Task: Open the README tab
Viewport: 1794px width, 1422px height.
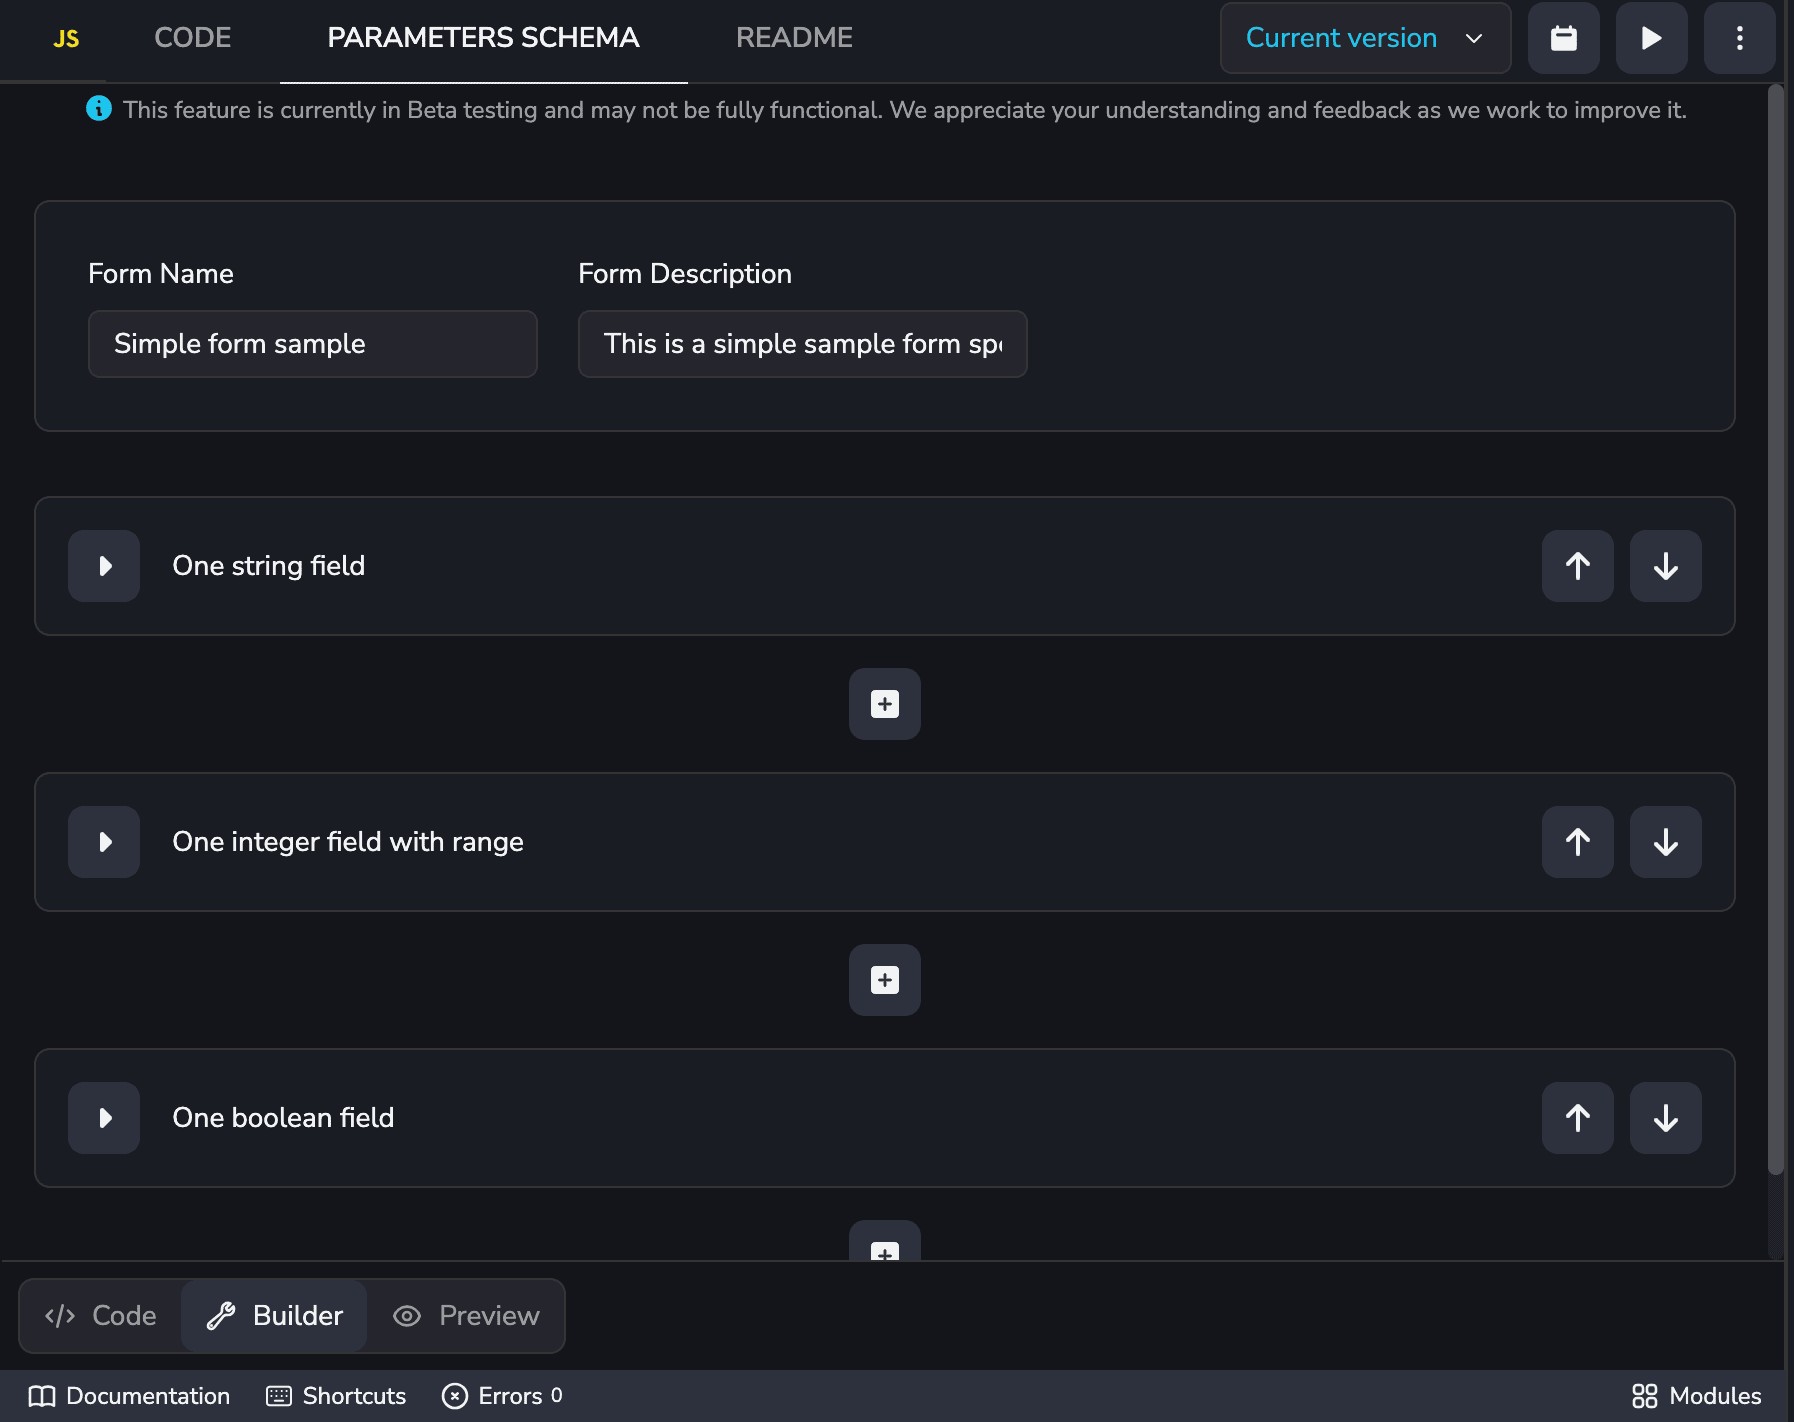Action: pyautogui.click(x=794, y=38)
